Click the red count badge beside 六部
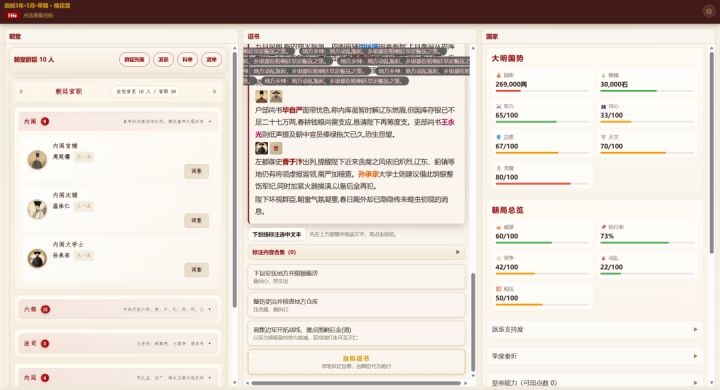The width and height of the screenshot is (720, 390). (45, 309)
